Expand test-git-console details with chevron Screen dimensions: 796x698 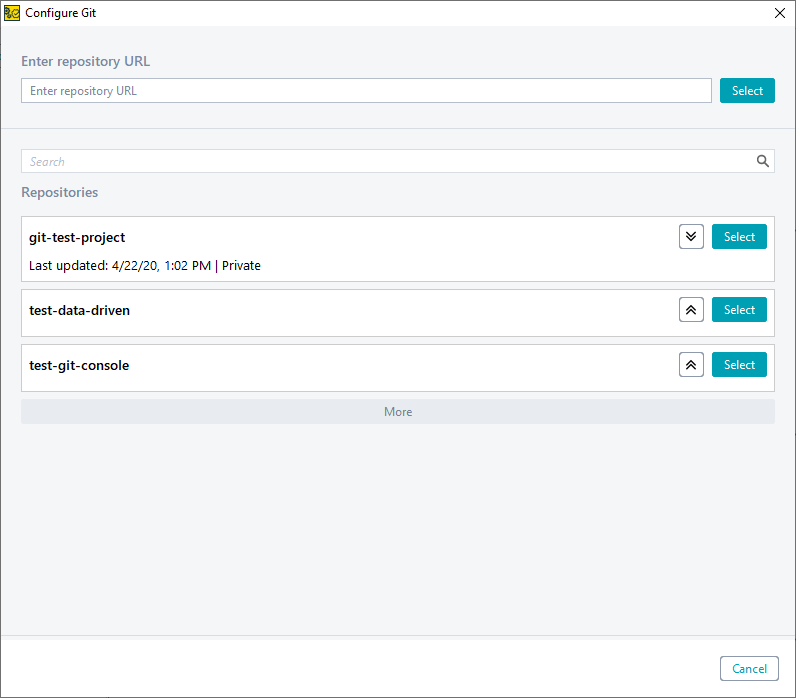pos(691,364)
